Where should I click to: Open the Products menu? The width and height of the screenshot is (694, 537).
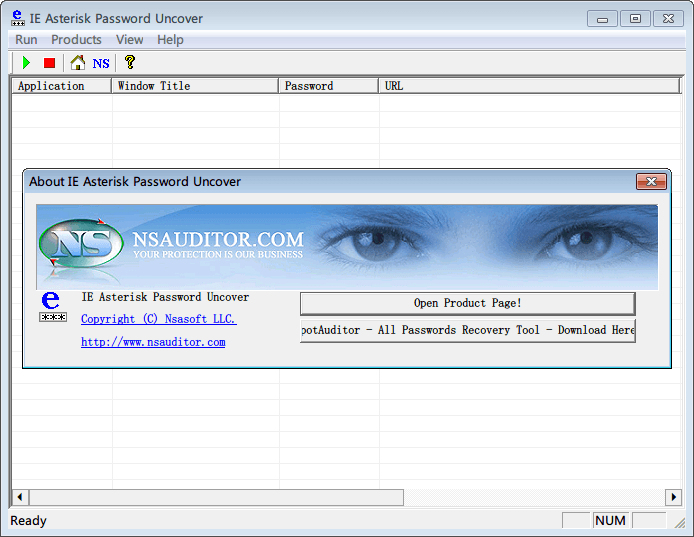coord(76,40)
